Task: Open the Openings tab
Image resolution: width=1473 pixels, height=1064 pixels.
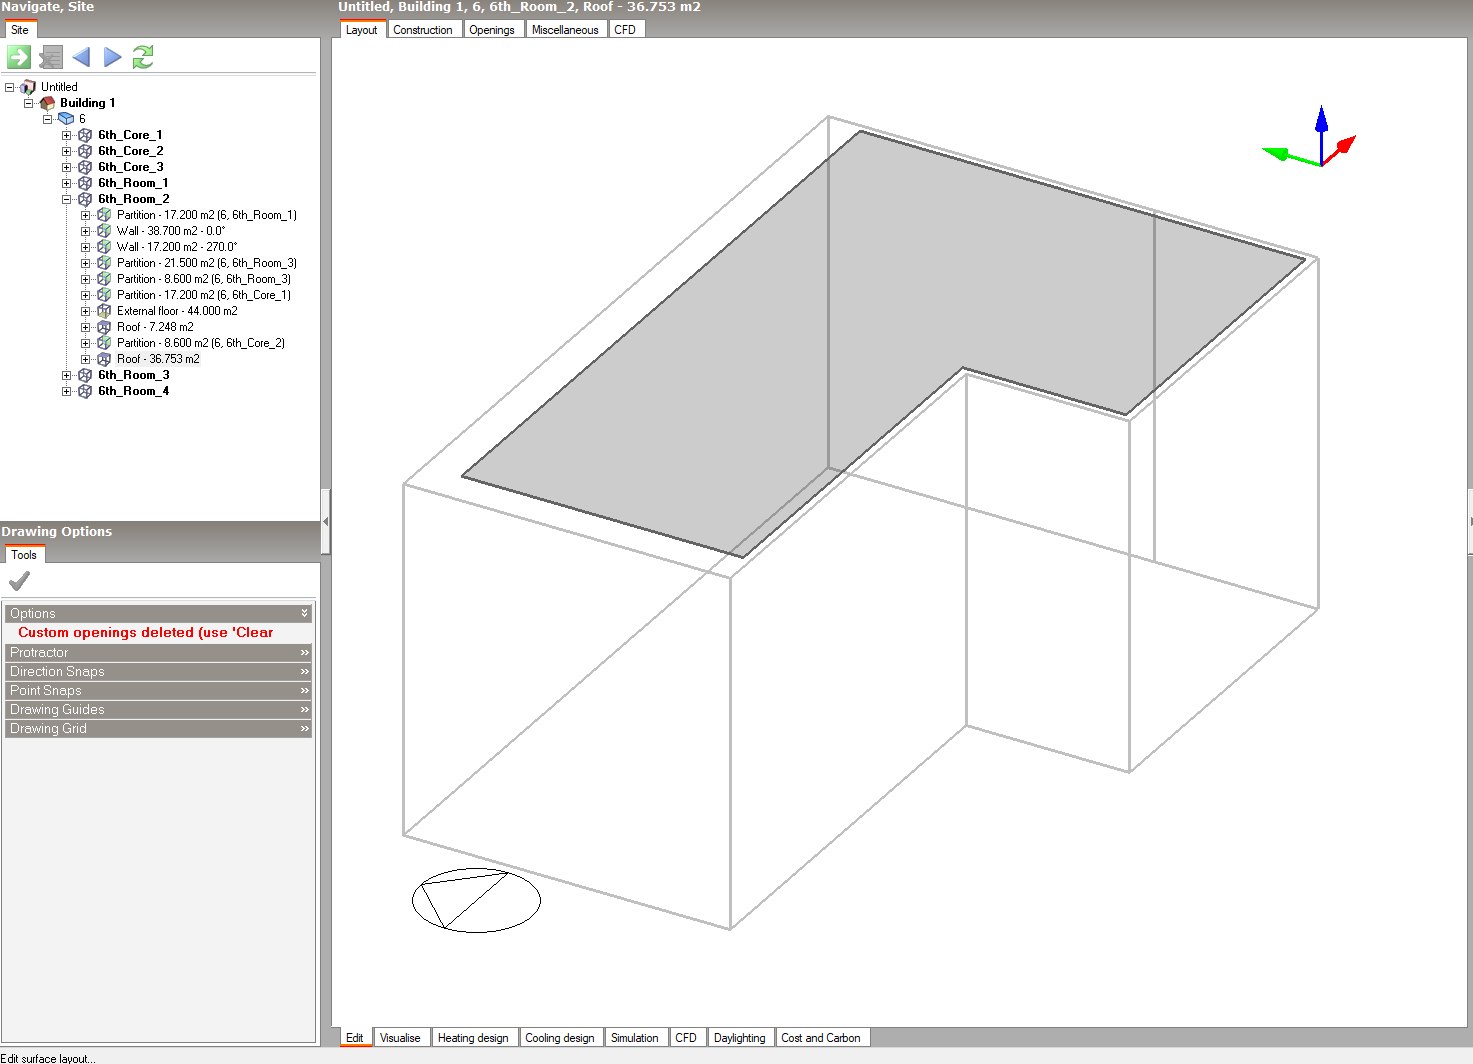Action: pos(492,30)
